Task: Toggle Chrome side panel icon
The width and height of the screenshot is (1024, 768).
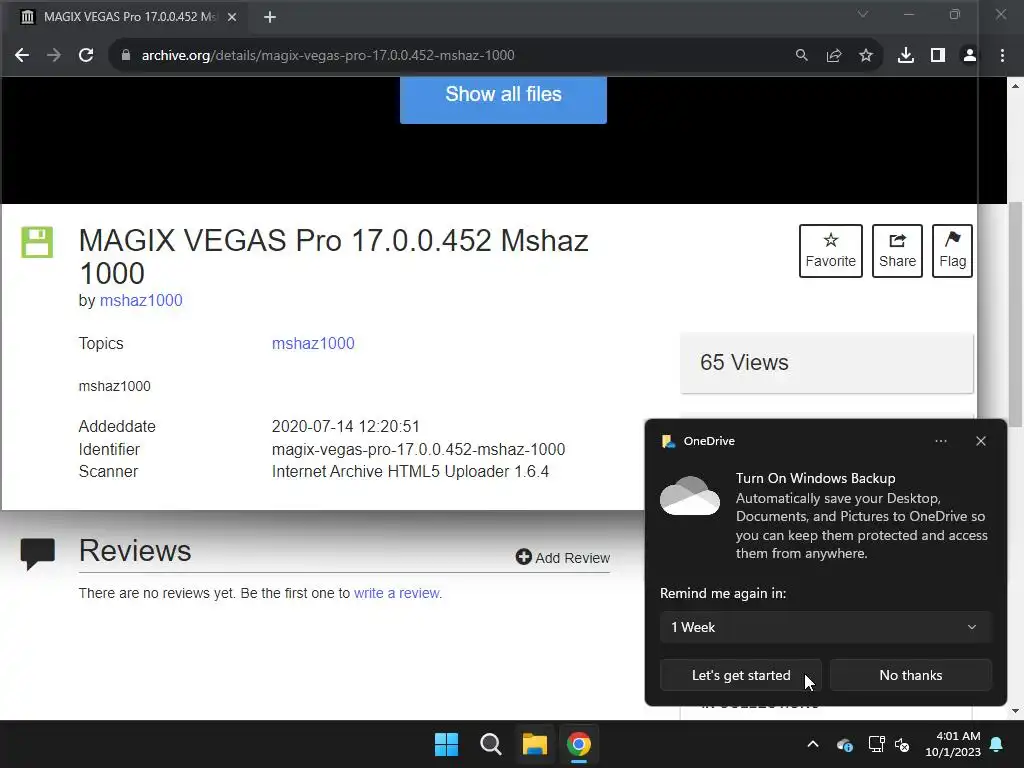Action: tap(938, 56)
